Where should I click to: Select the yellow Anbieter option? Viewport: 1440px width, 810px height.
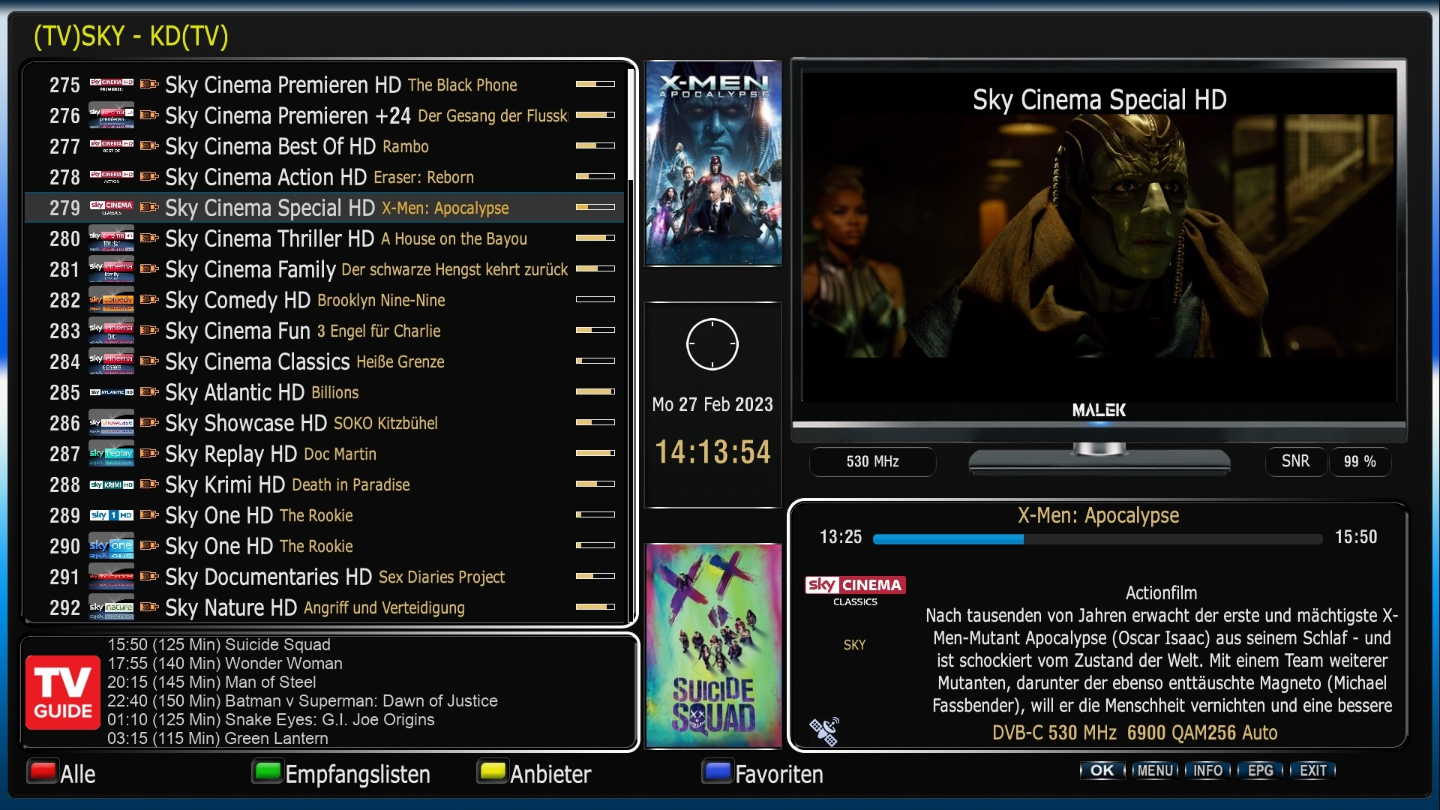(534, 774)
